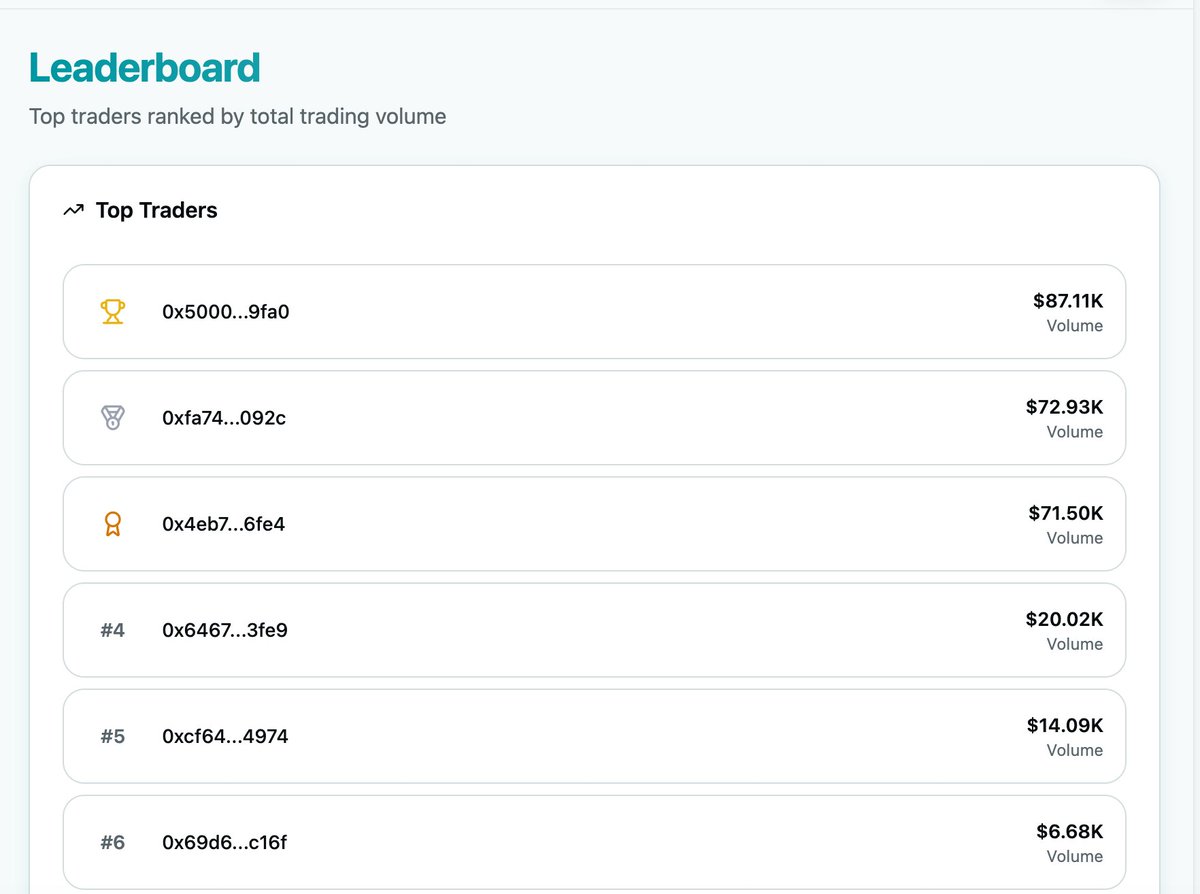Click the #6 rank label
Viewport: 1200px width, 894px height.
(113, 842)
